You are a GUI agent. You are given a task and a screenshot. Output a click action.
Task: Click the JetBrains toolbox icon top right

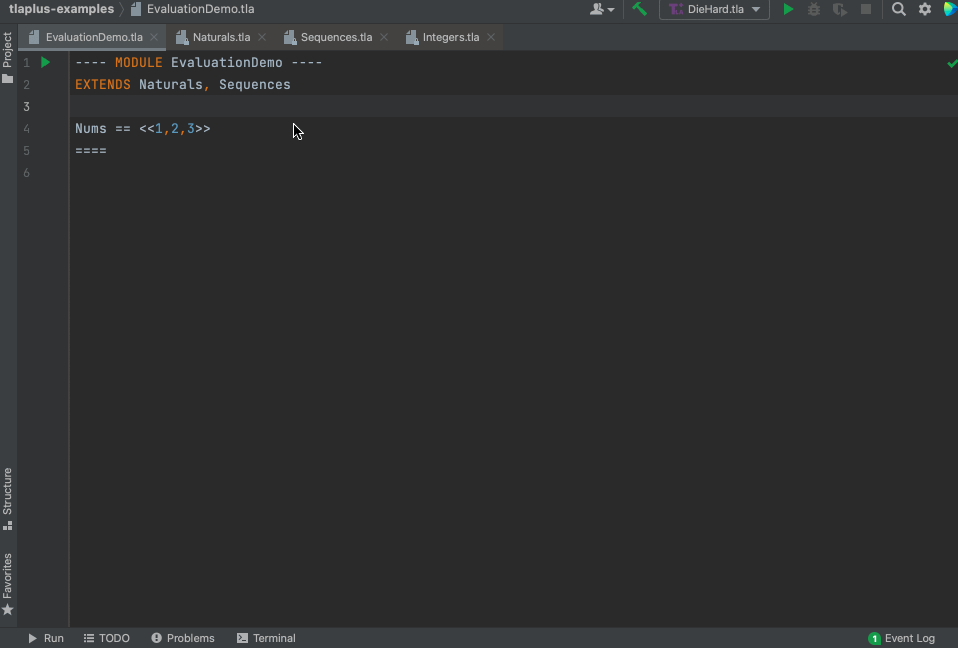click(951, 9)
